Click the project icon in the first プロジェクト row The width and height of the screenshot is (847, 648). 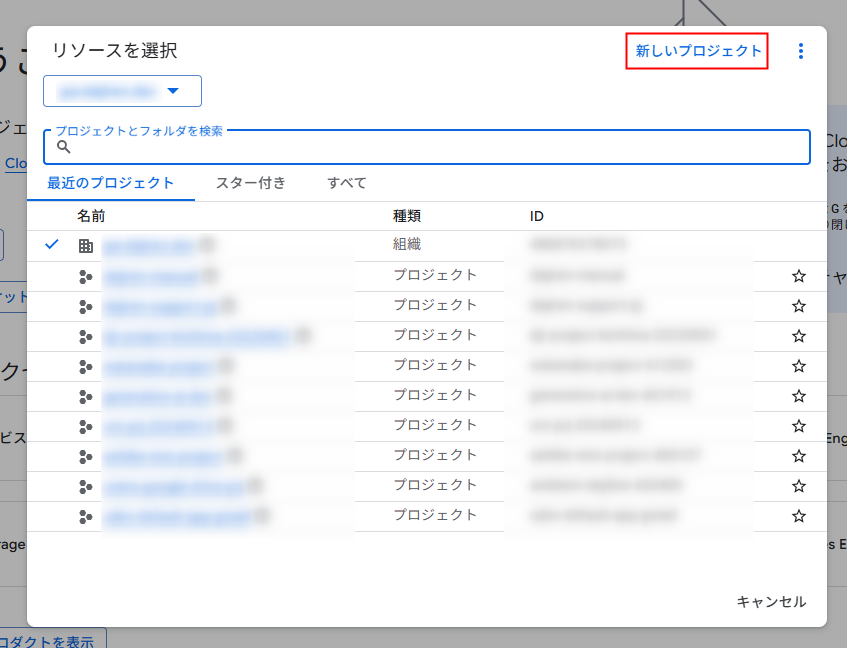pos(85,276)
